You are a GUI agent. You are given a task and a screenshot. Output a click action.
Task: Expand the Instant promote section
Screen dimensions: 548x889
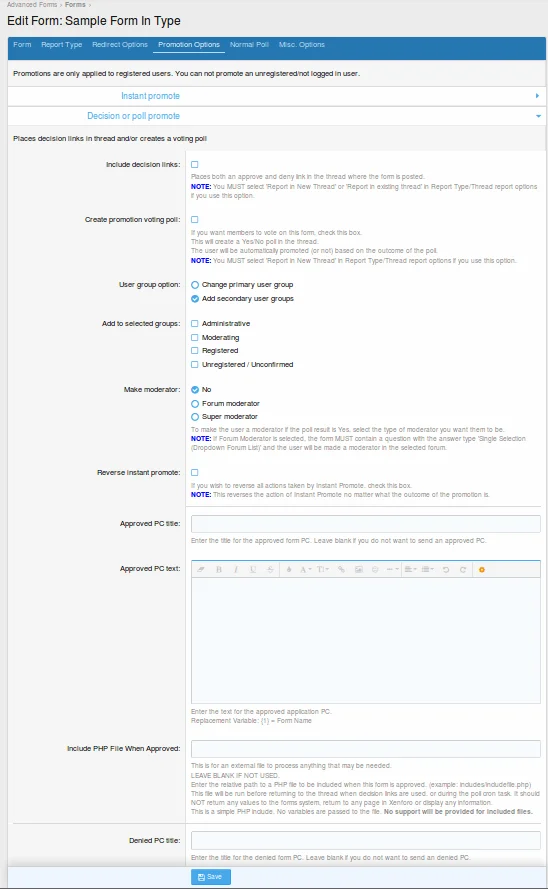pyautogui.click(x=277, y=96)
